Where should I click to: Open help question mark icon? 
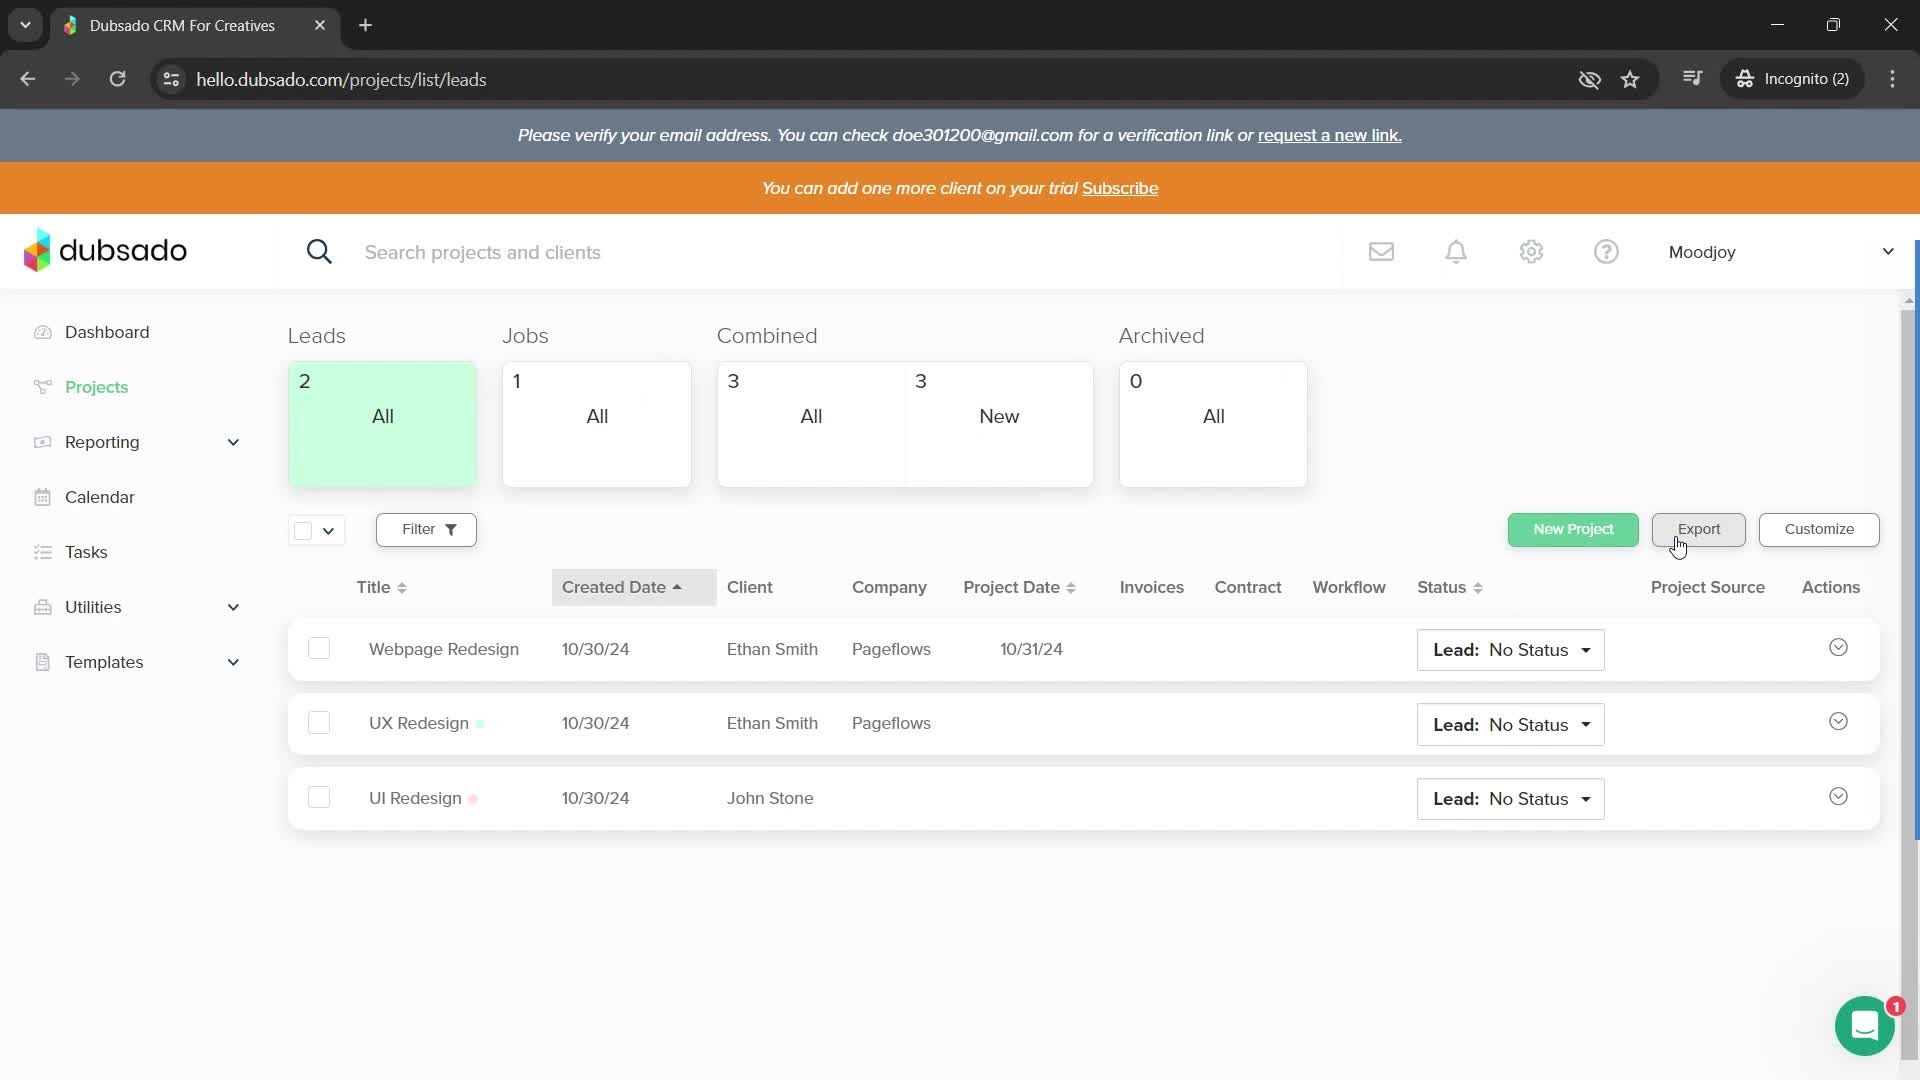coord(1606,252)
